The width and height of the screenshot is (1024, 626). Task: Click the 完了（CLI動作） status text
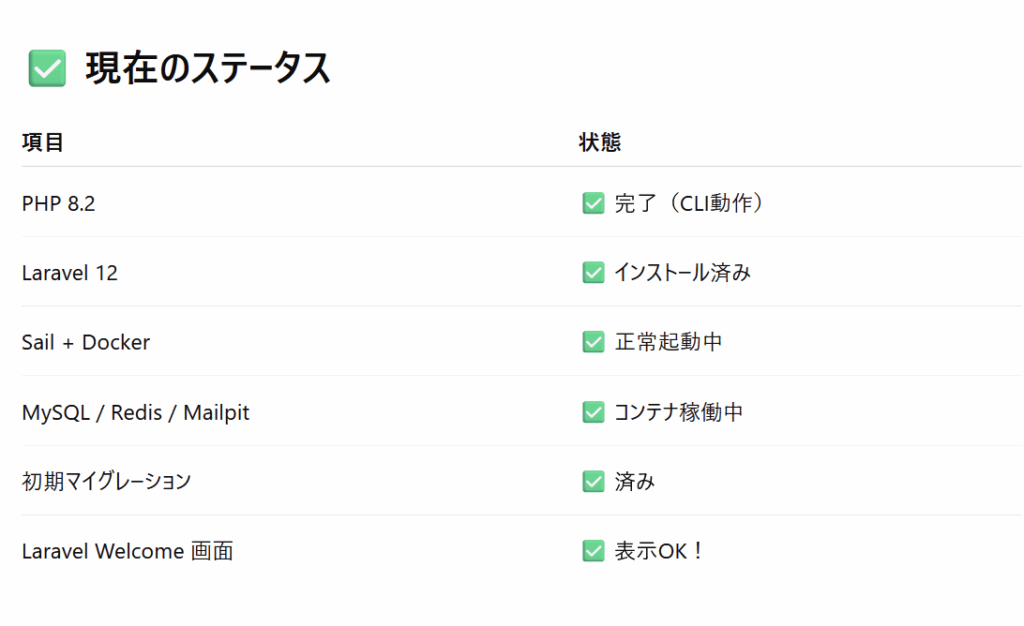click(688, 203)
